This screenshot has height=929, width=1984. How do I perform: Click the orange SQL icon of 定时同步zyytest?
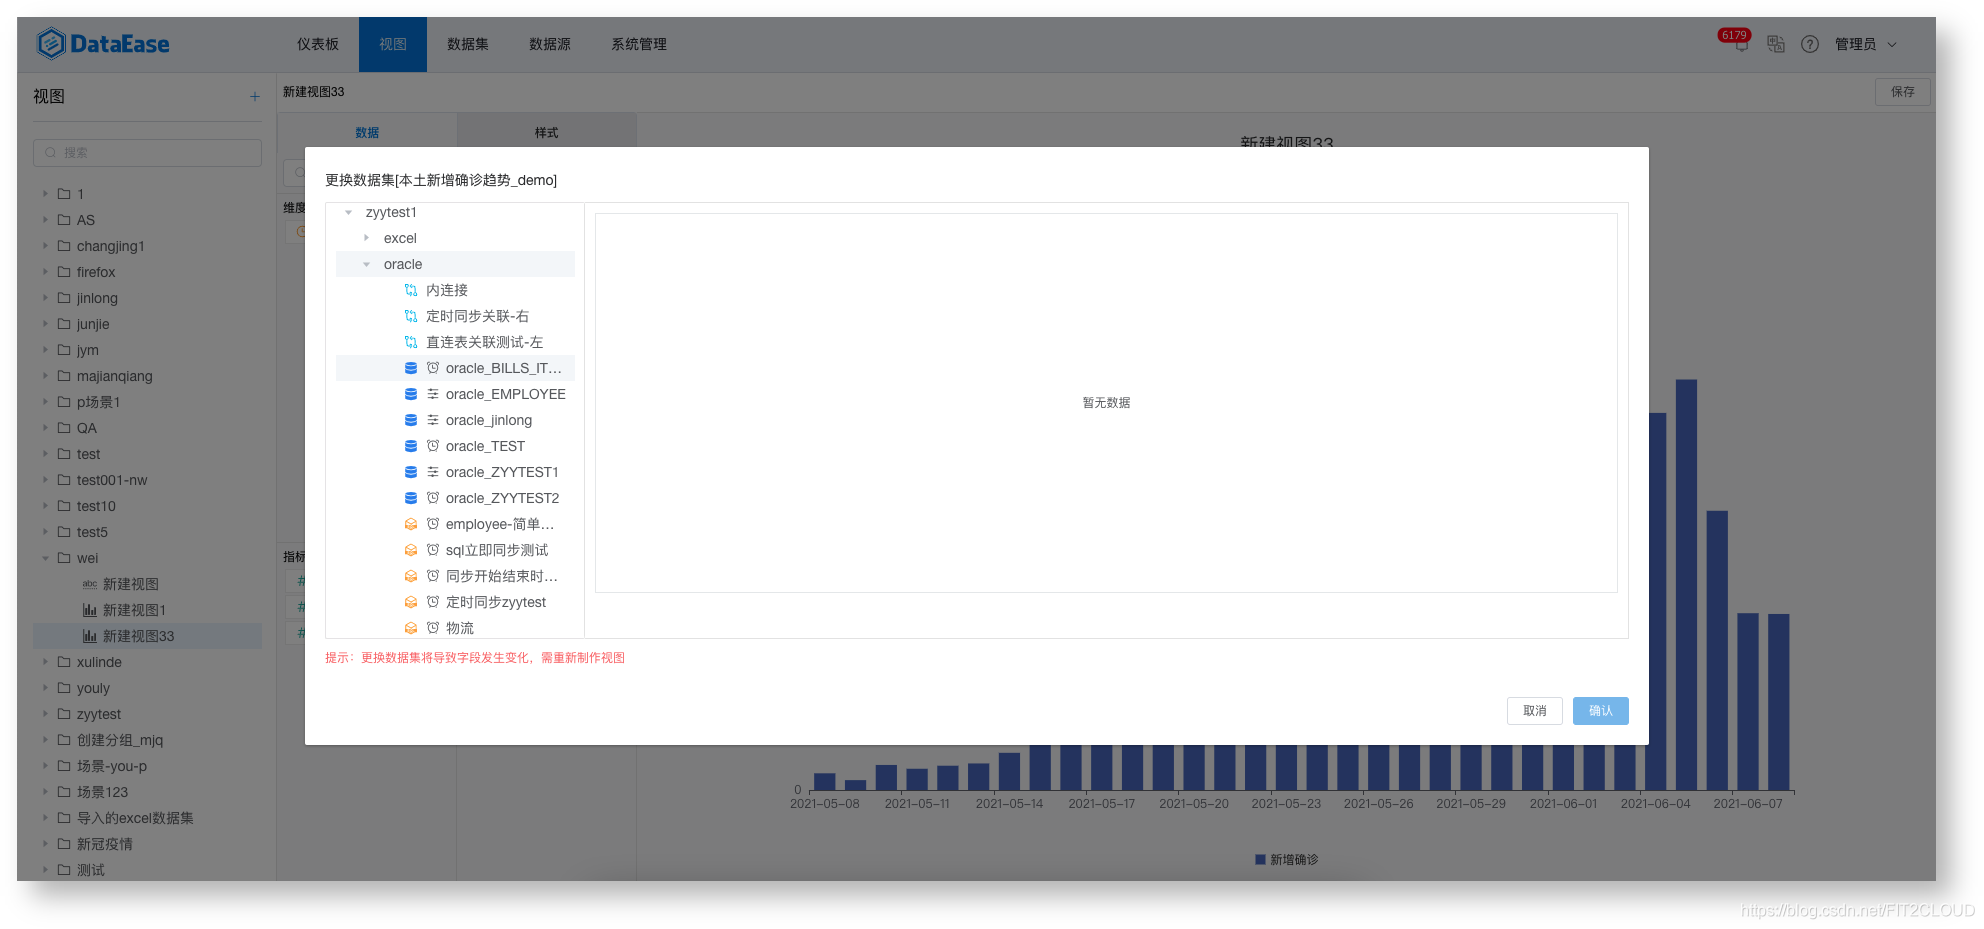click(x=411, y=602)
